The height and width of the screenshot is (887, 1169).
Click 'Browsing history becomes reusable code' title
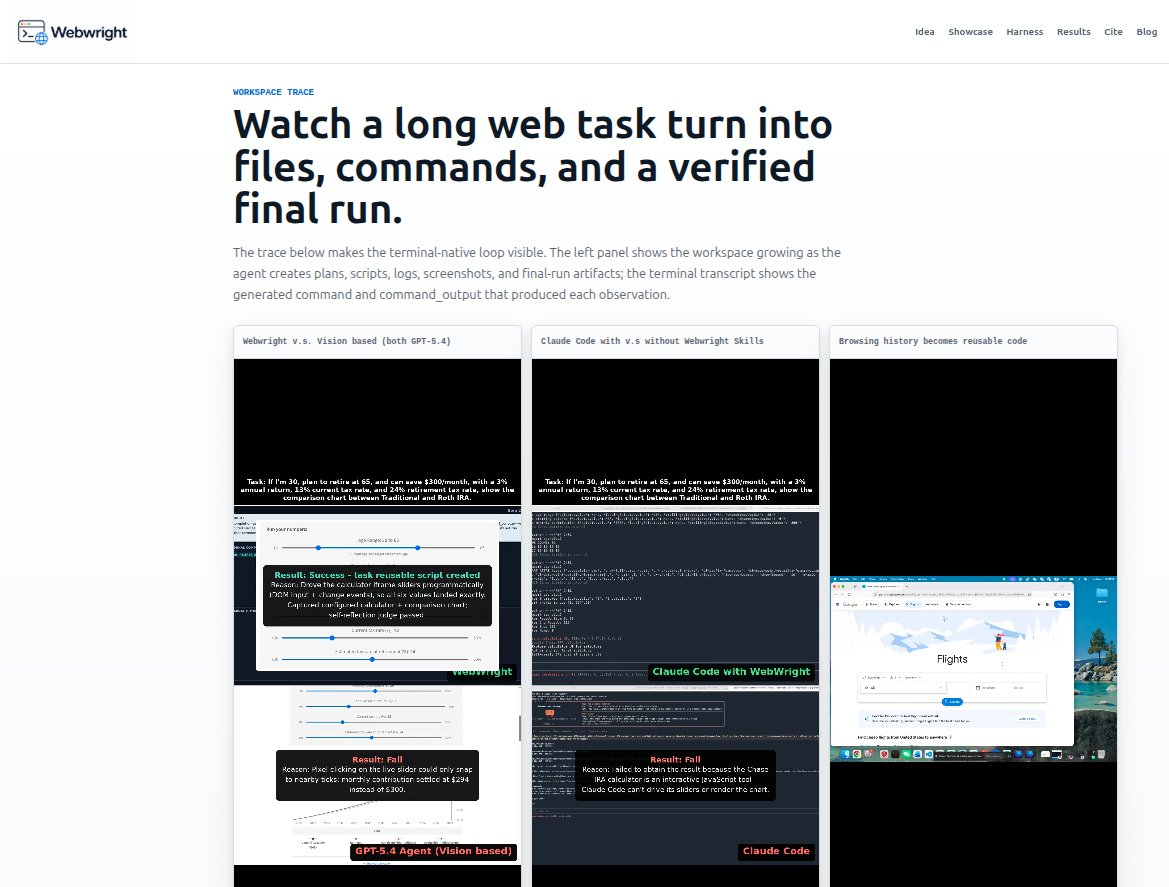point(933,341)
